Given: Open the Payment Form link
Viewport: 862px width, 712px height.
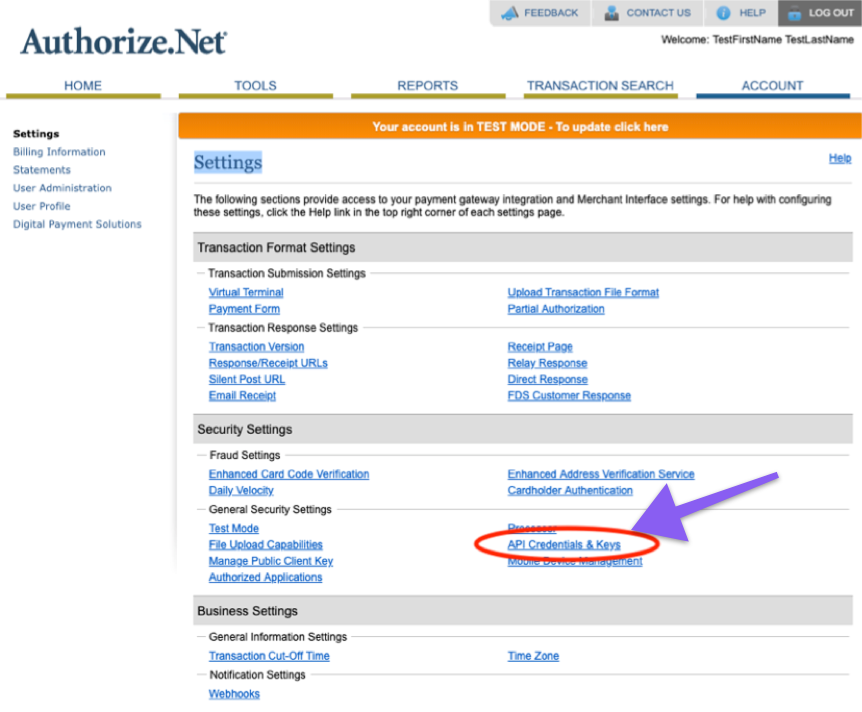Looking at the screenshot, I should click(244, 309).
